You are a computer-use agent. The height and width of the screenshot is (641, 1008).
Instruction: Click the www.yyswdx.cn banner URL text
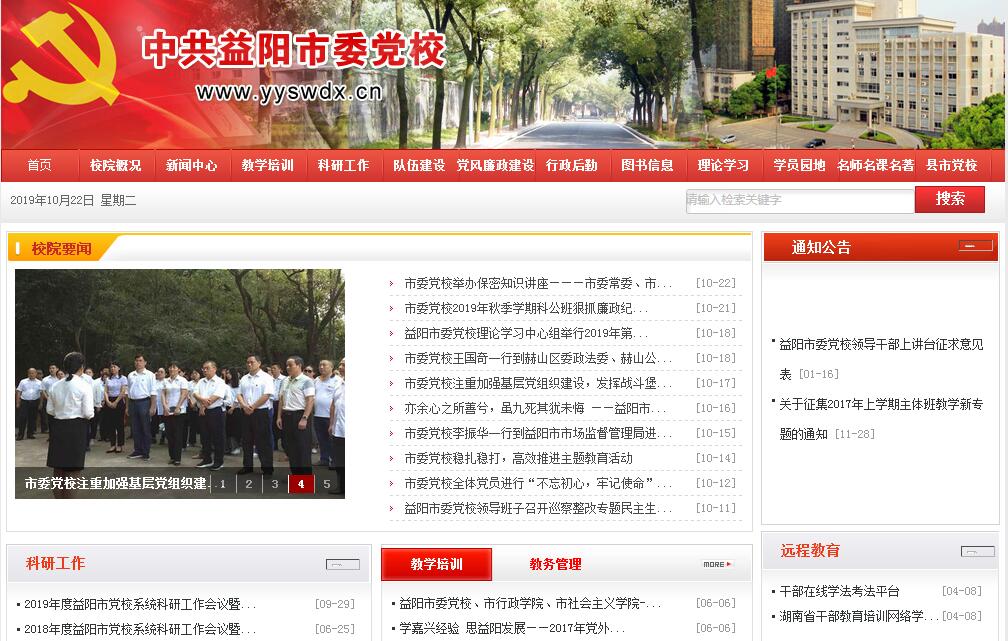(x=289, y=92)
